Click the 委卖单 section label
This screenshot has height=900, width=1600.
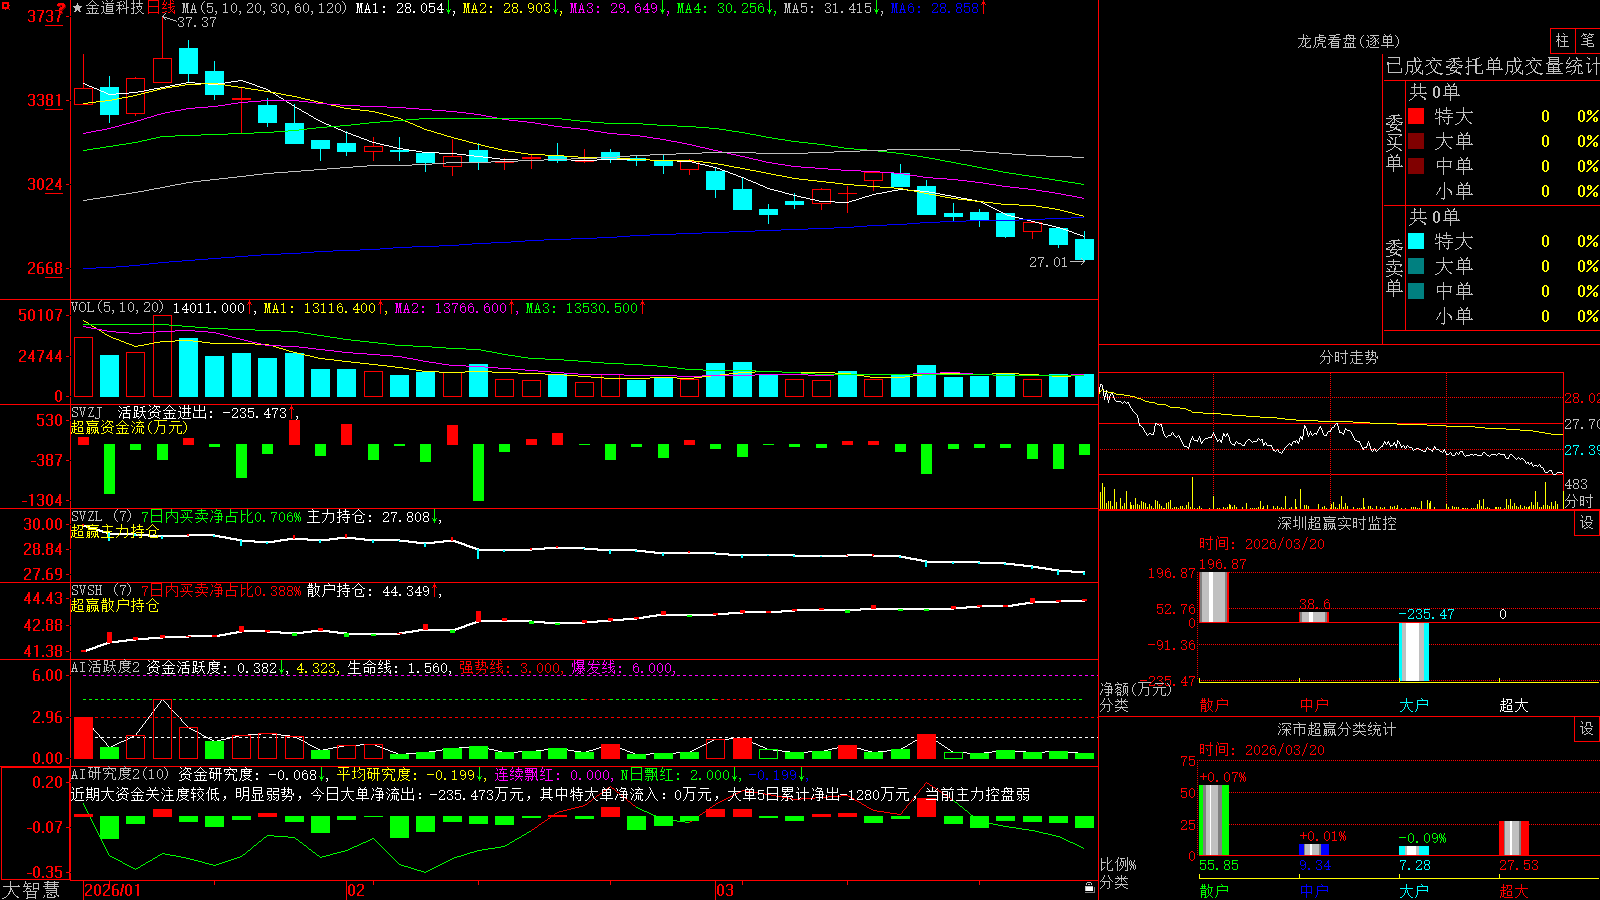click(x=1394, y=268)
